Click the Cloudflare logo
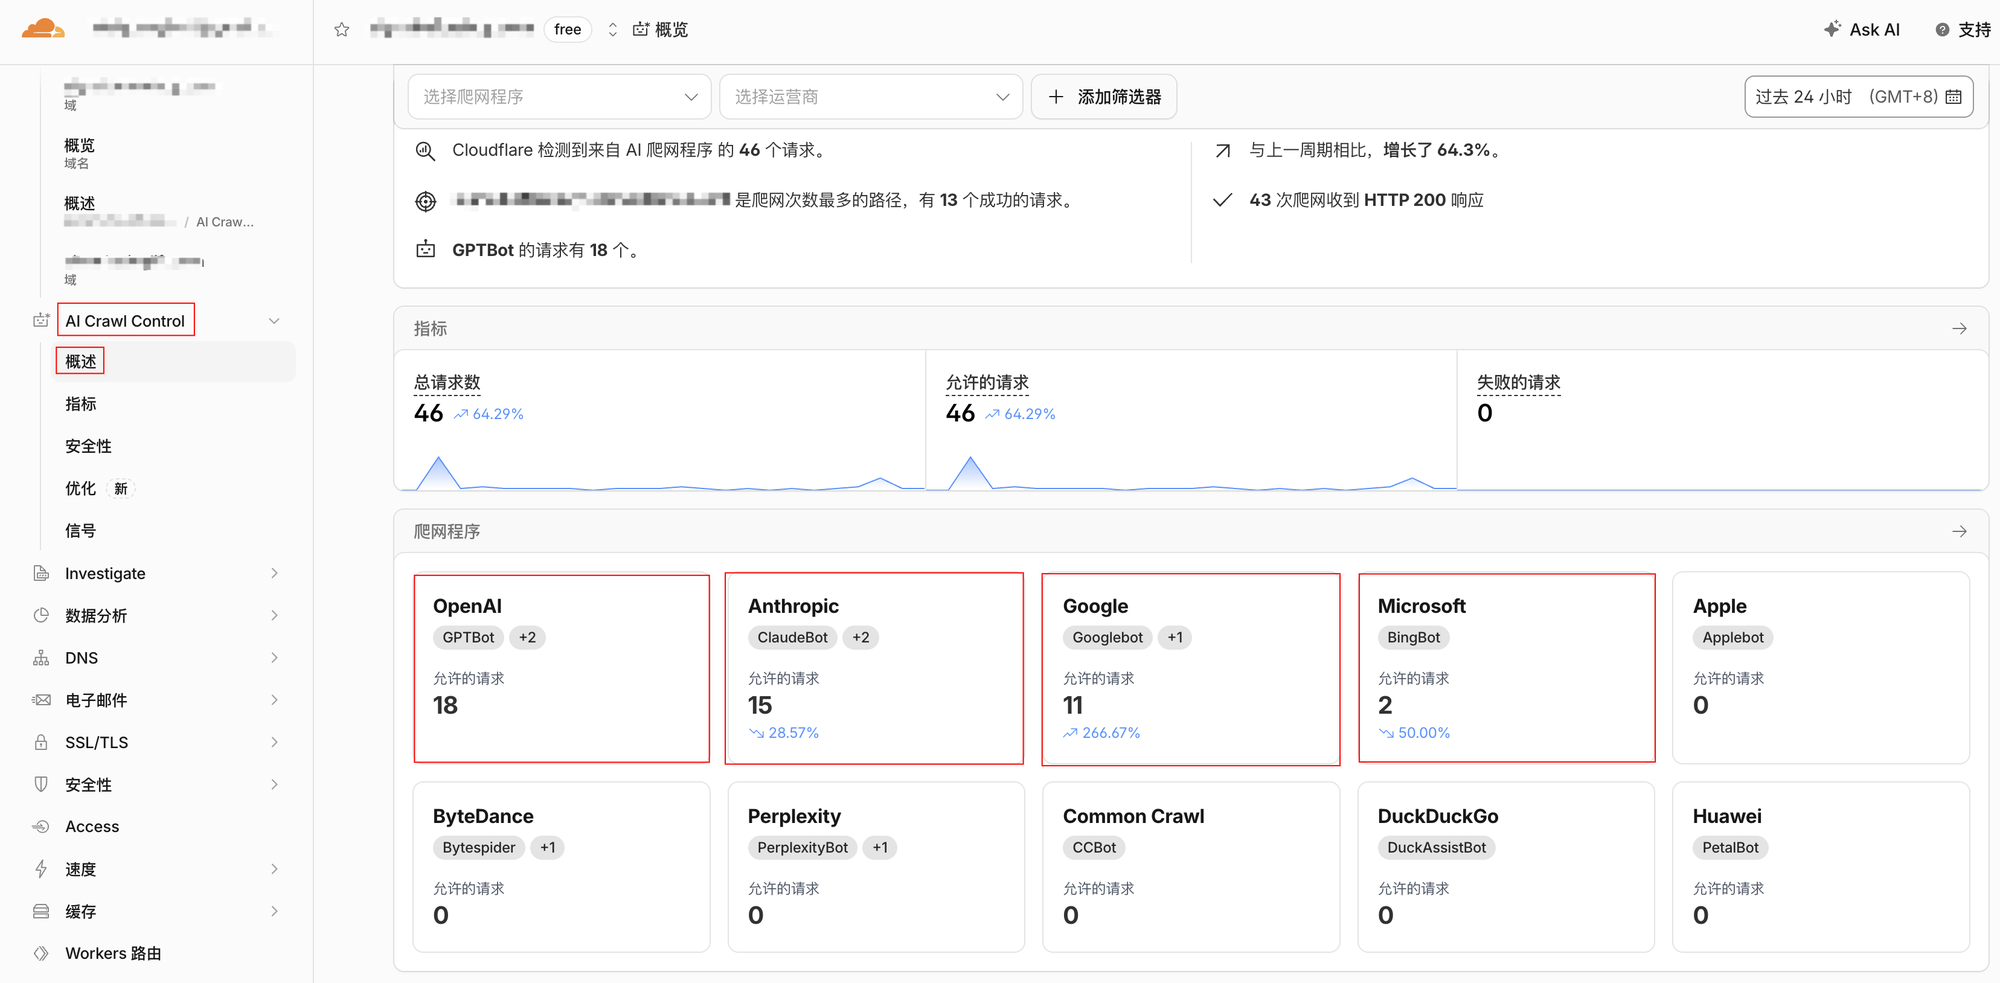 pos(43,29)
